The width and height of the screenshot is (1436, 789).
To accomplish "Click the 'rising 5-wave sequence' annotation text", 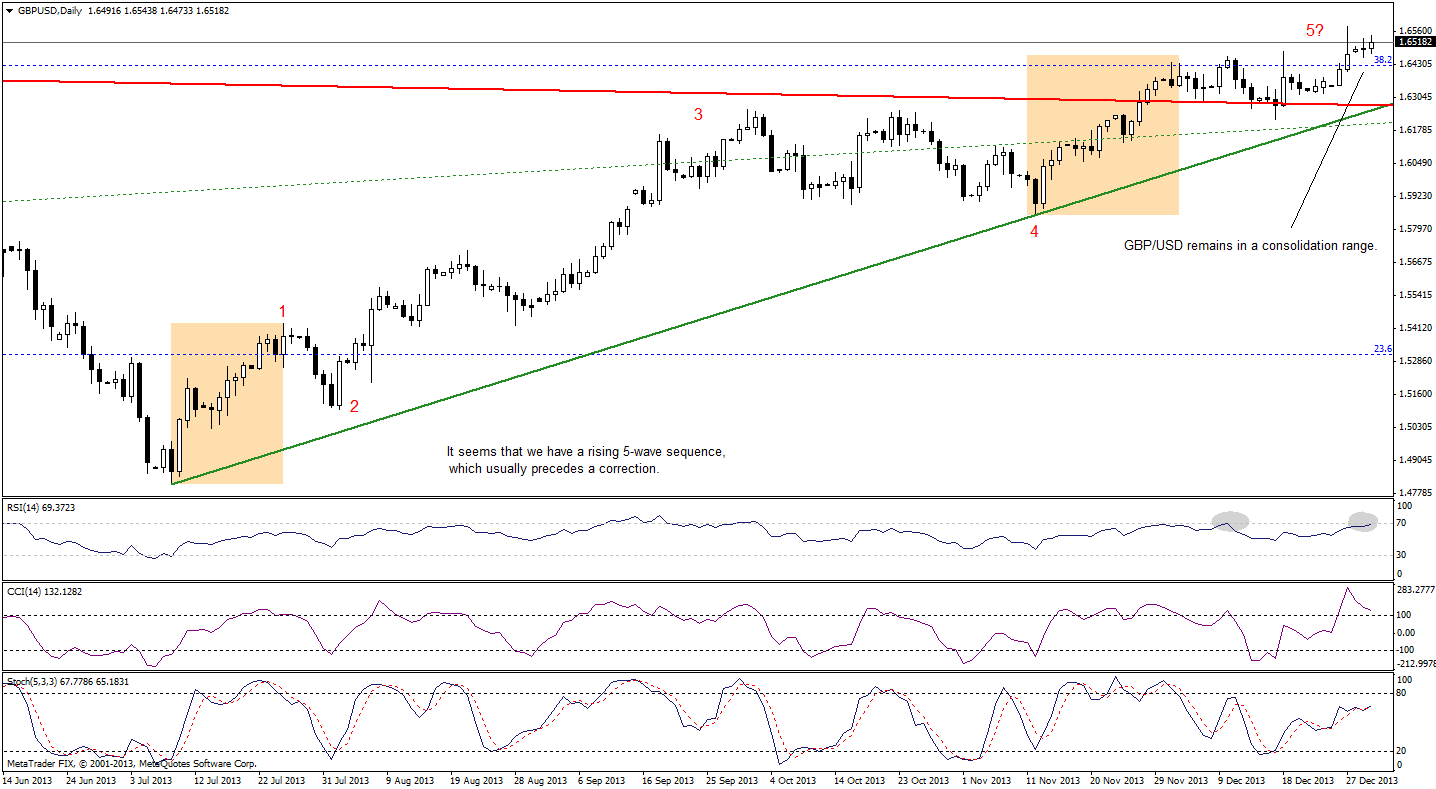I will point(586,452).
